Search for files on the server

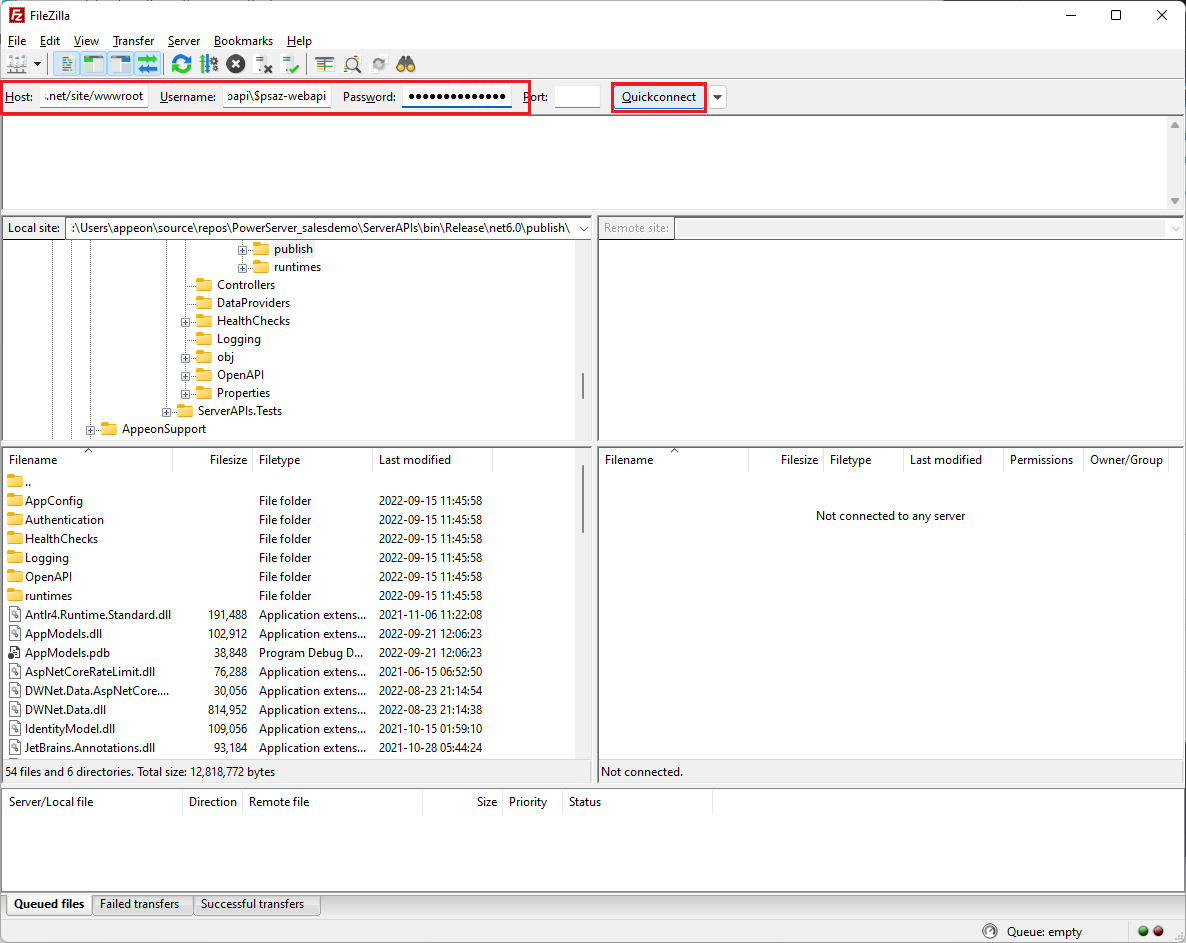(x=405, y=63)
